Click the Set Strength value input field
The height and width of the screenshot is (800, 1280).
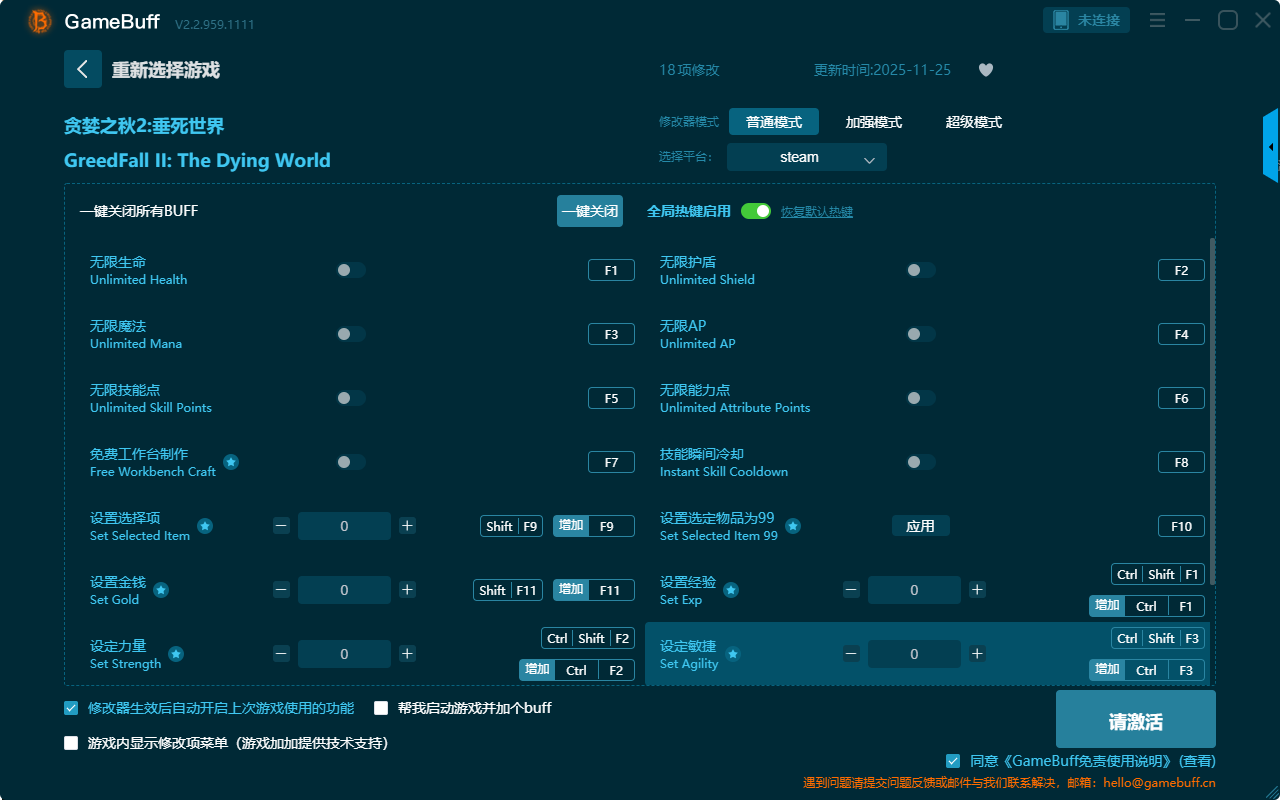pos(344,654)
